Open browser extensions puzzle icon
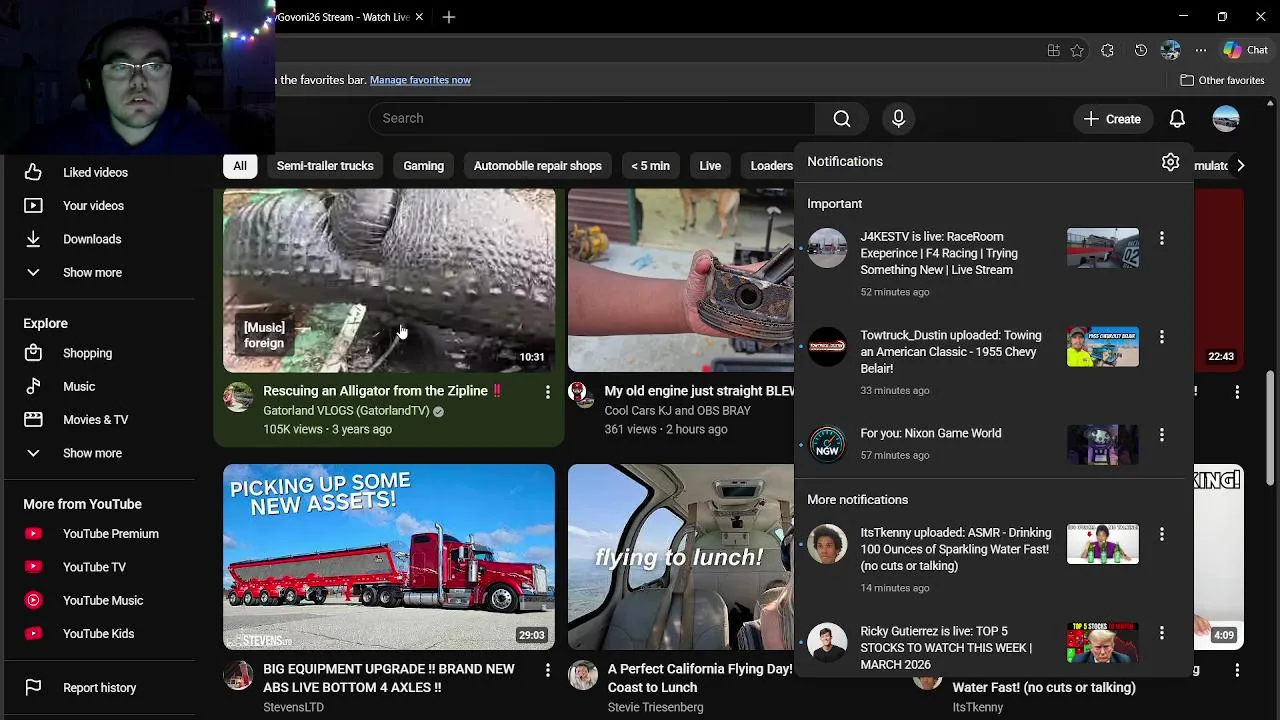The image size is (1280, 720). [1107, 50]
